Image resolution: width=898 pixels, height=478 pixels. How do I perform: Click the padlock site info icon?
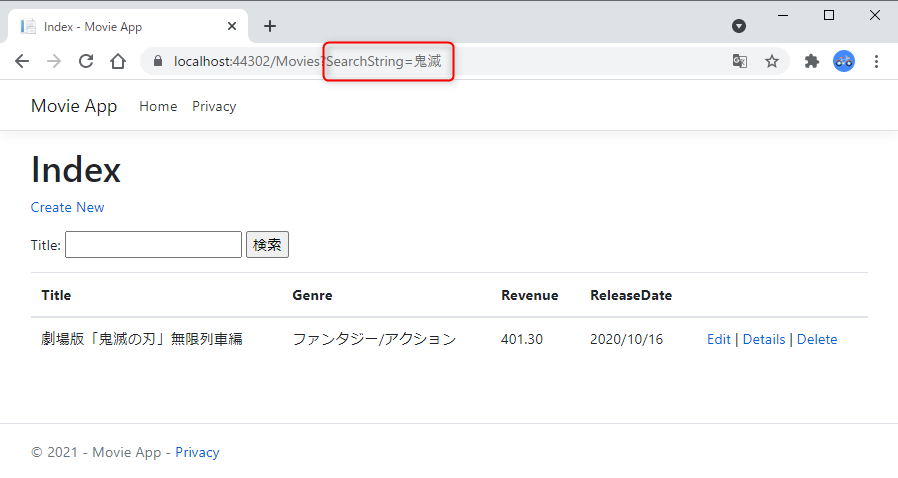[x=158, y=61]
